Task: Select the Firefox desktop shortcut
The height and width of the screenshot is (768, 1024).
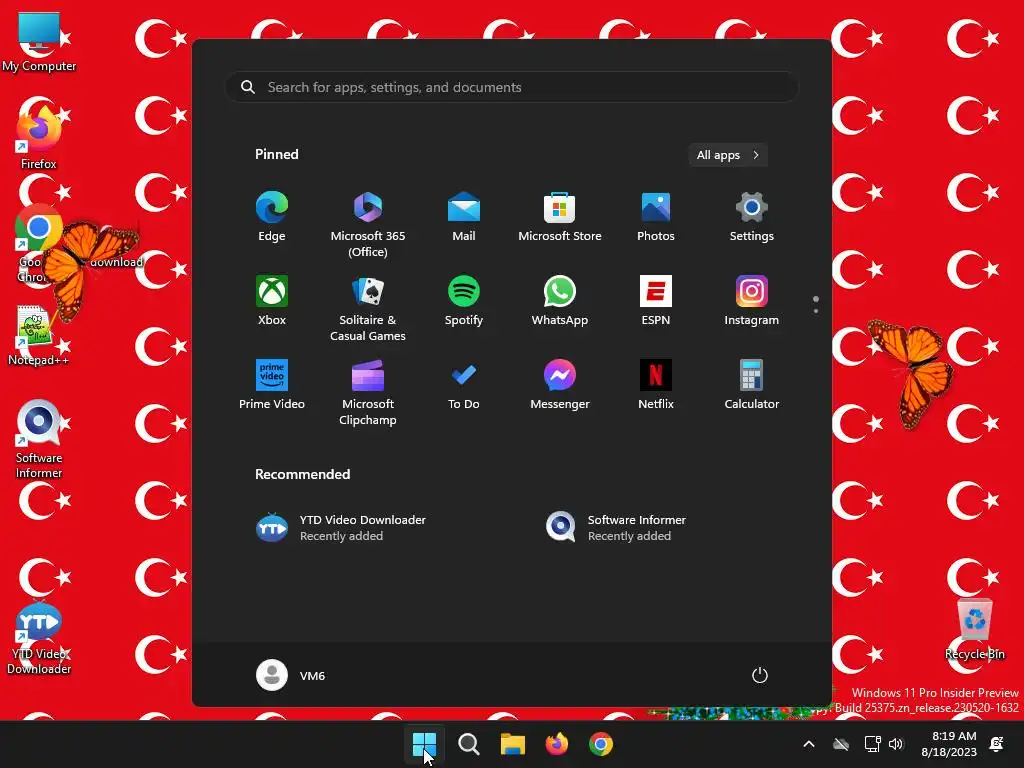Action: click(x=39, y=138)
